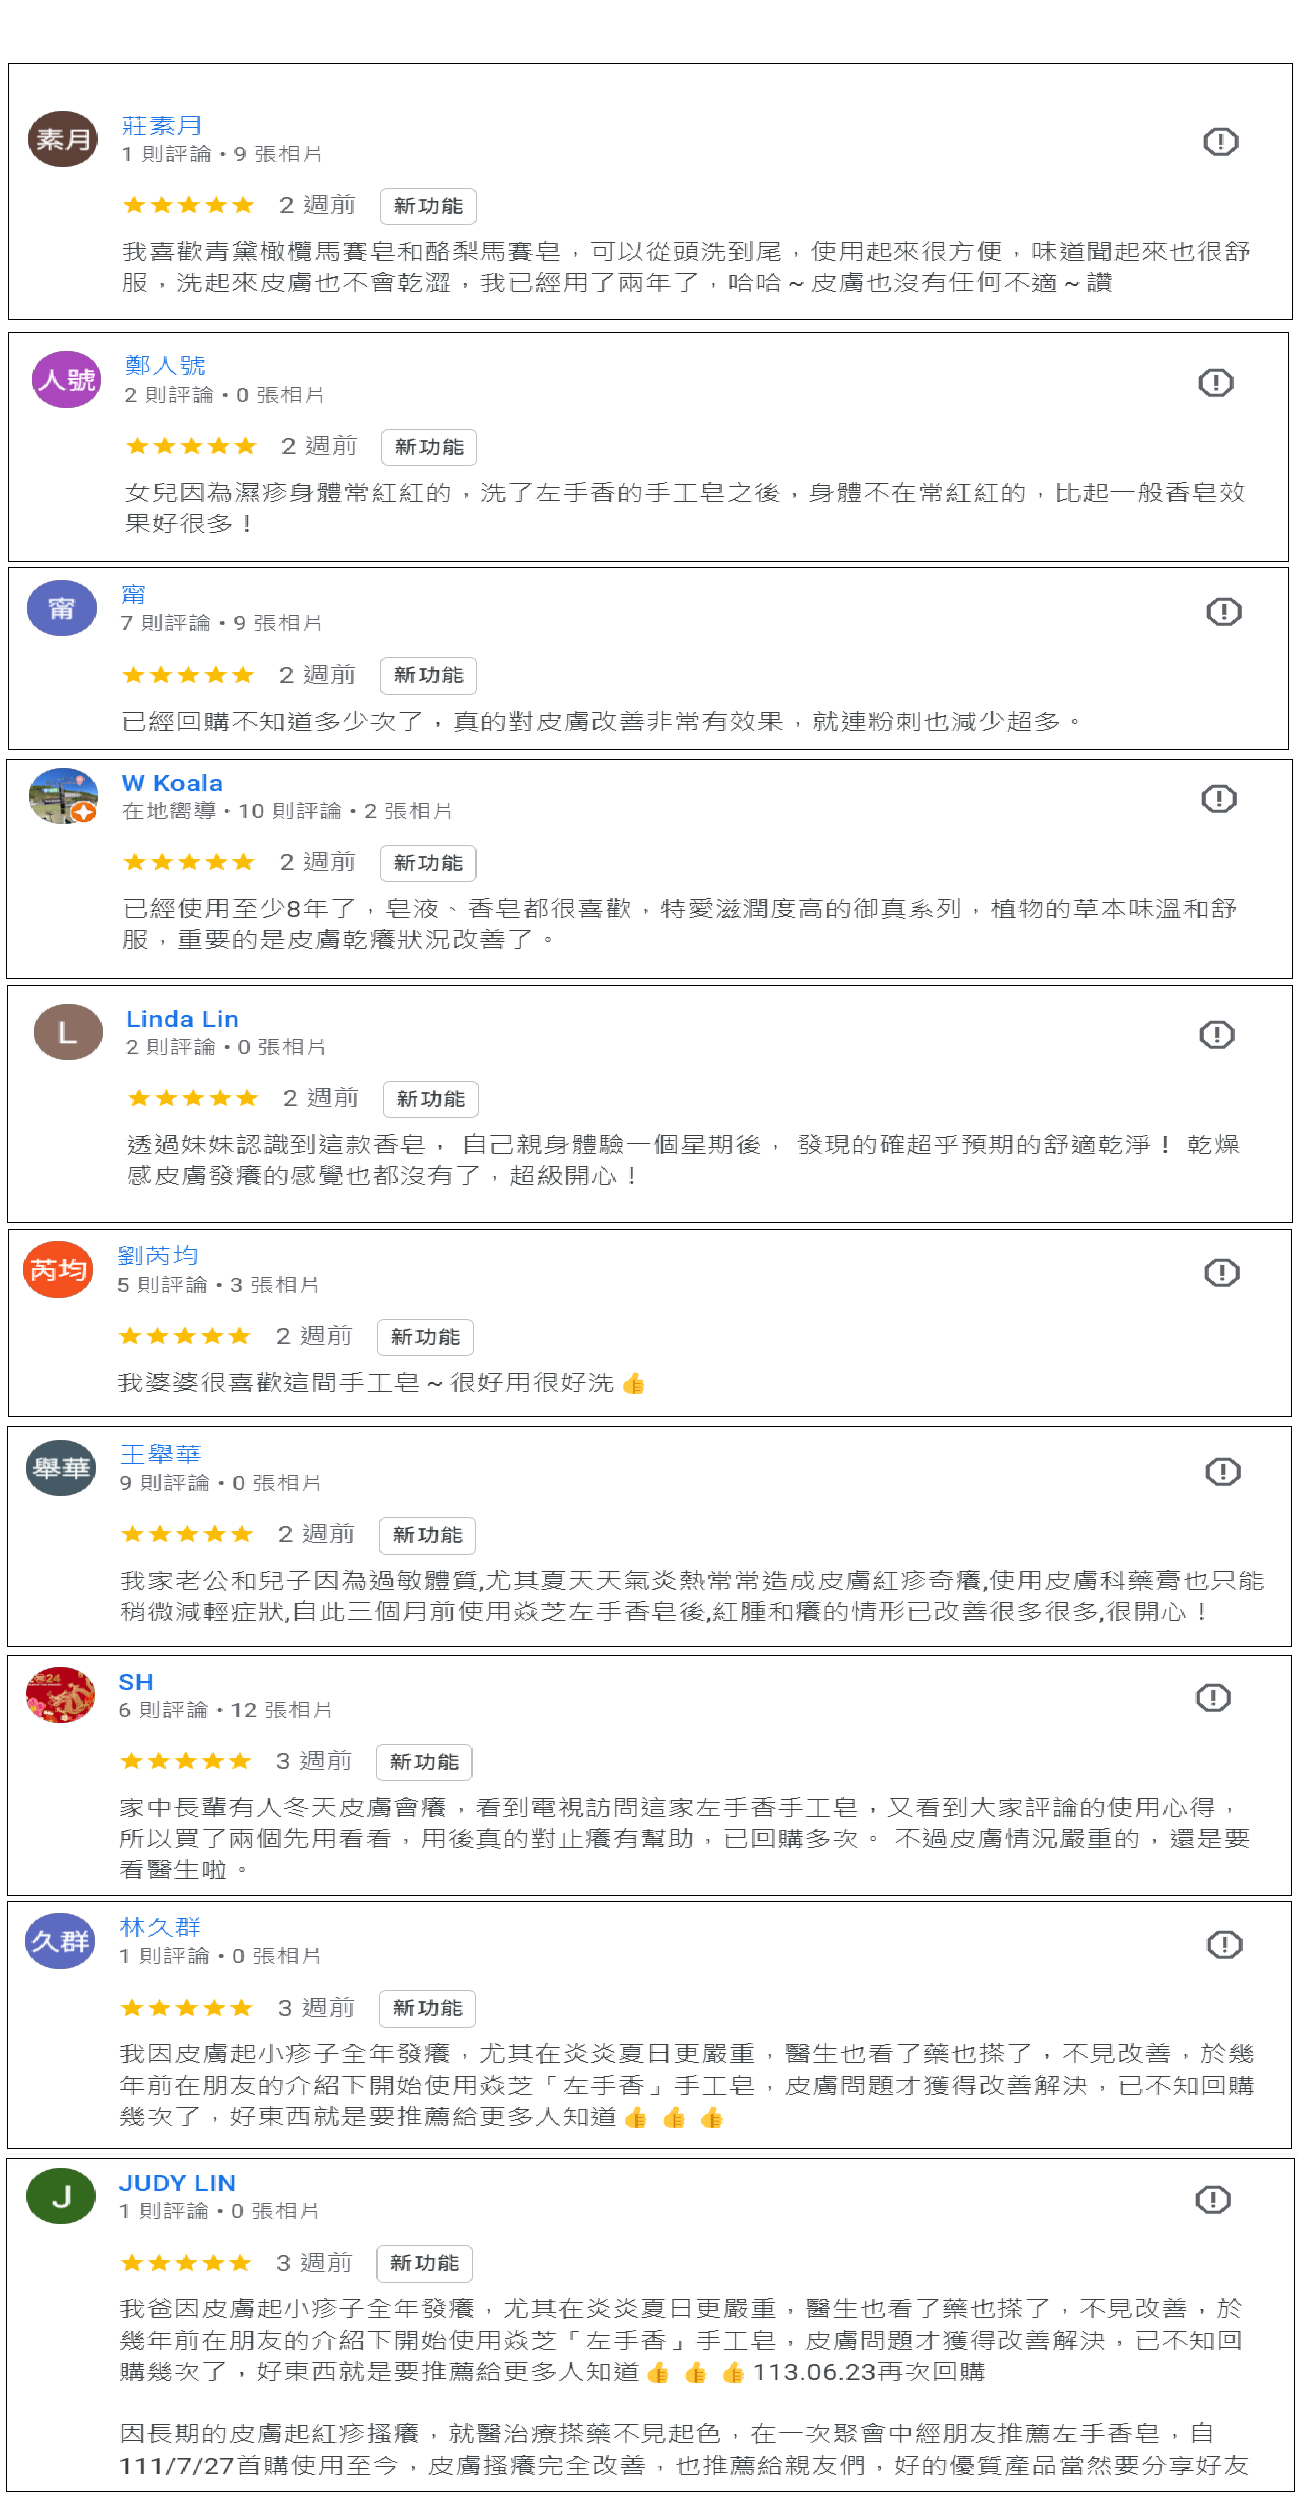Click the orange 芮均 avatar
The image size is (1300, 2500).
(58, 1269)
